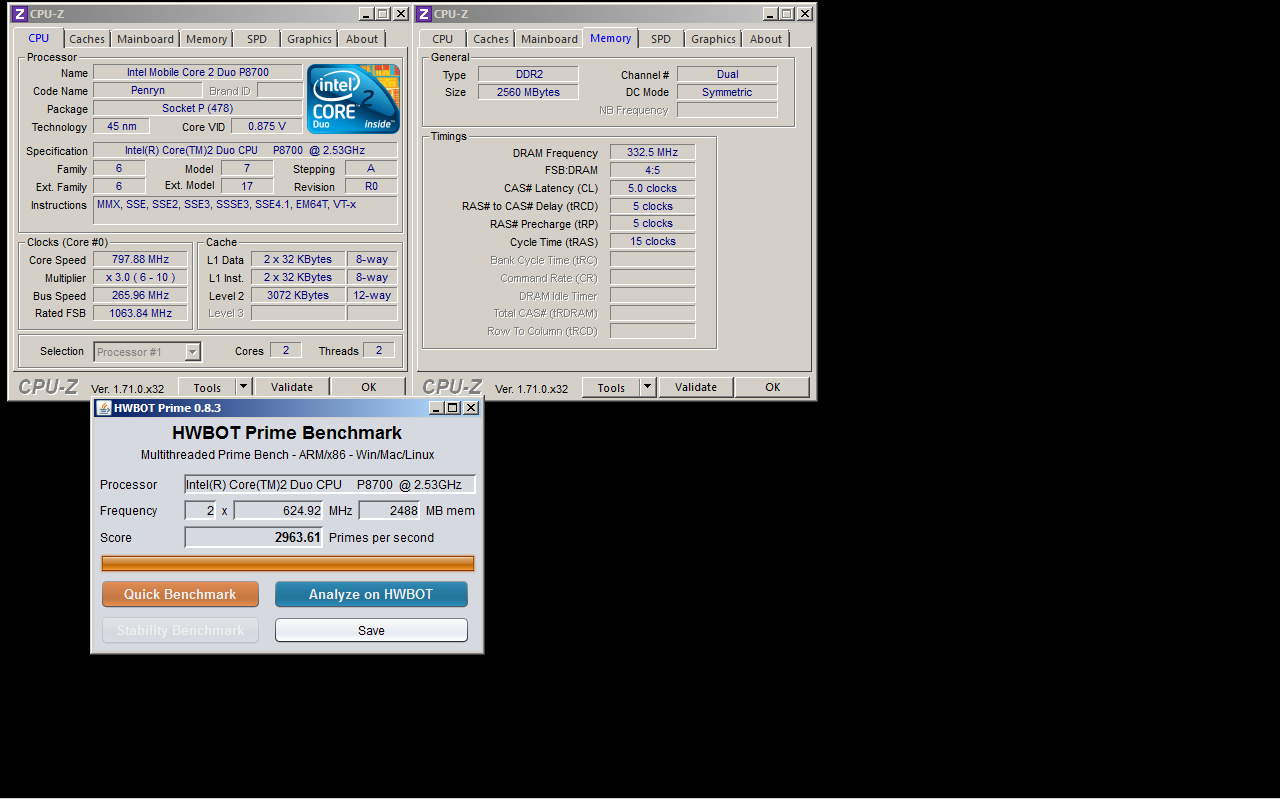Click the 624.92 MHz frequency field

tap(279, 510)
